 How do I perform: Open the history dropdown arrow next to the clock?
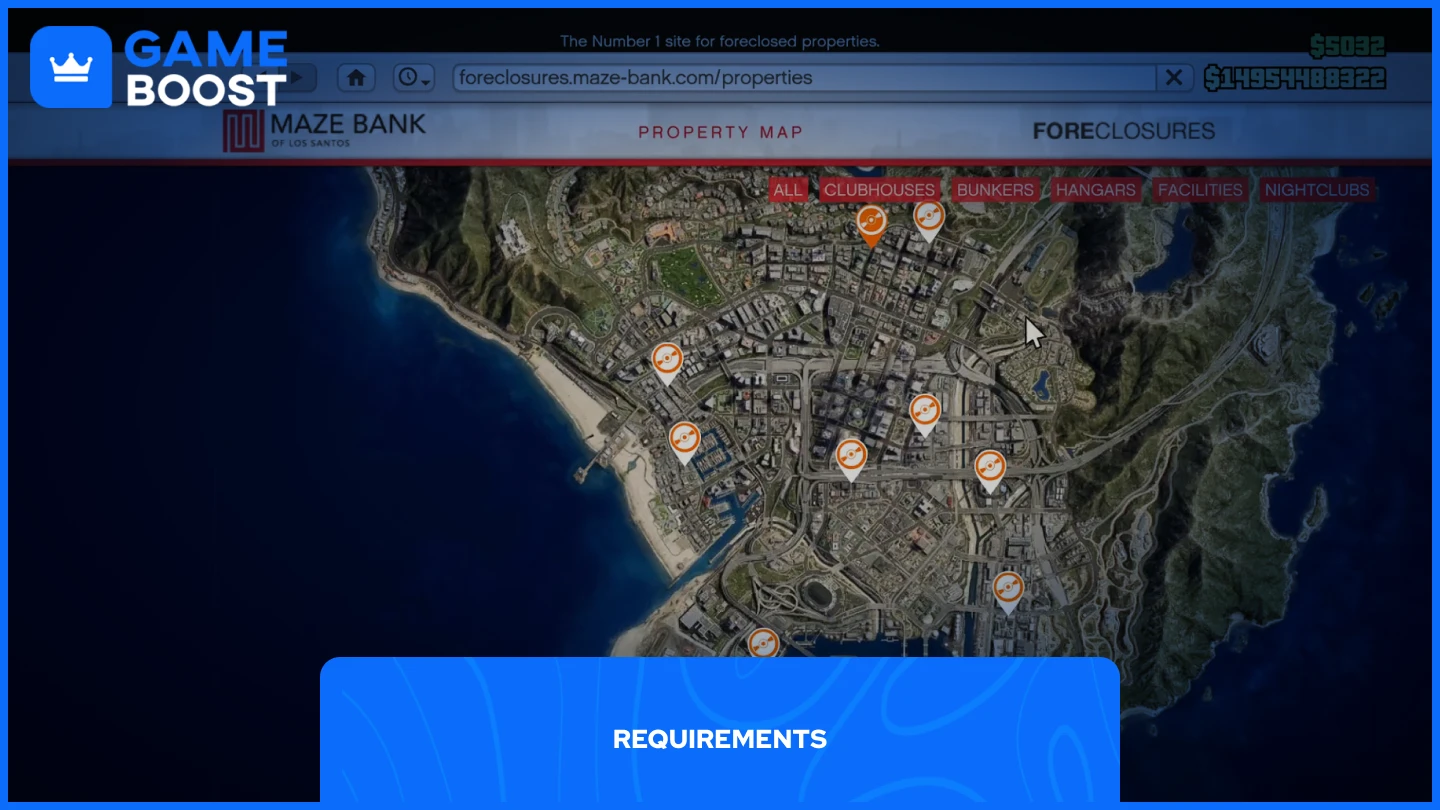[x=425, y=82]
